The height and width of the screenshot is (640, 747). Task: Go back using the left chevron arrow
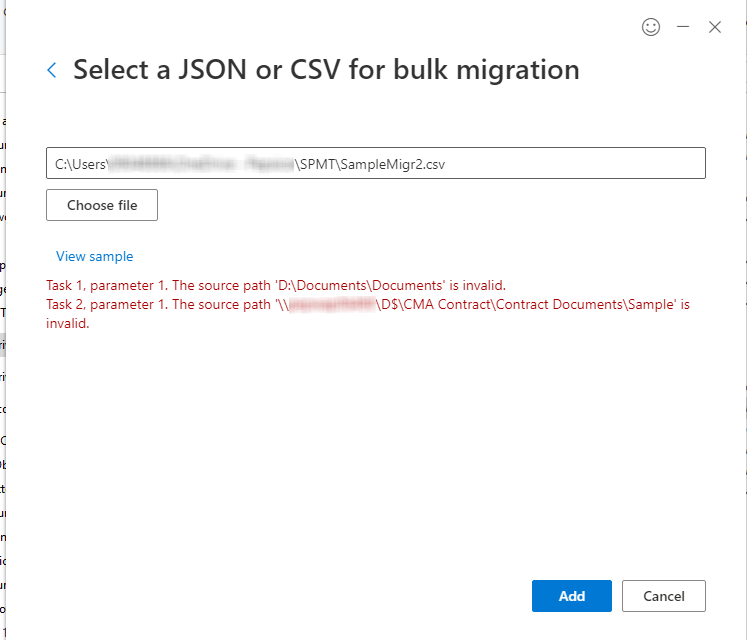52,70
